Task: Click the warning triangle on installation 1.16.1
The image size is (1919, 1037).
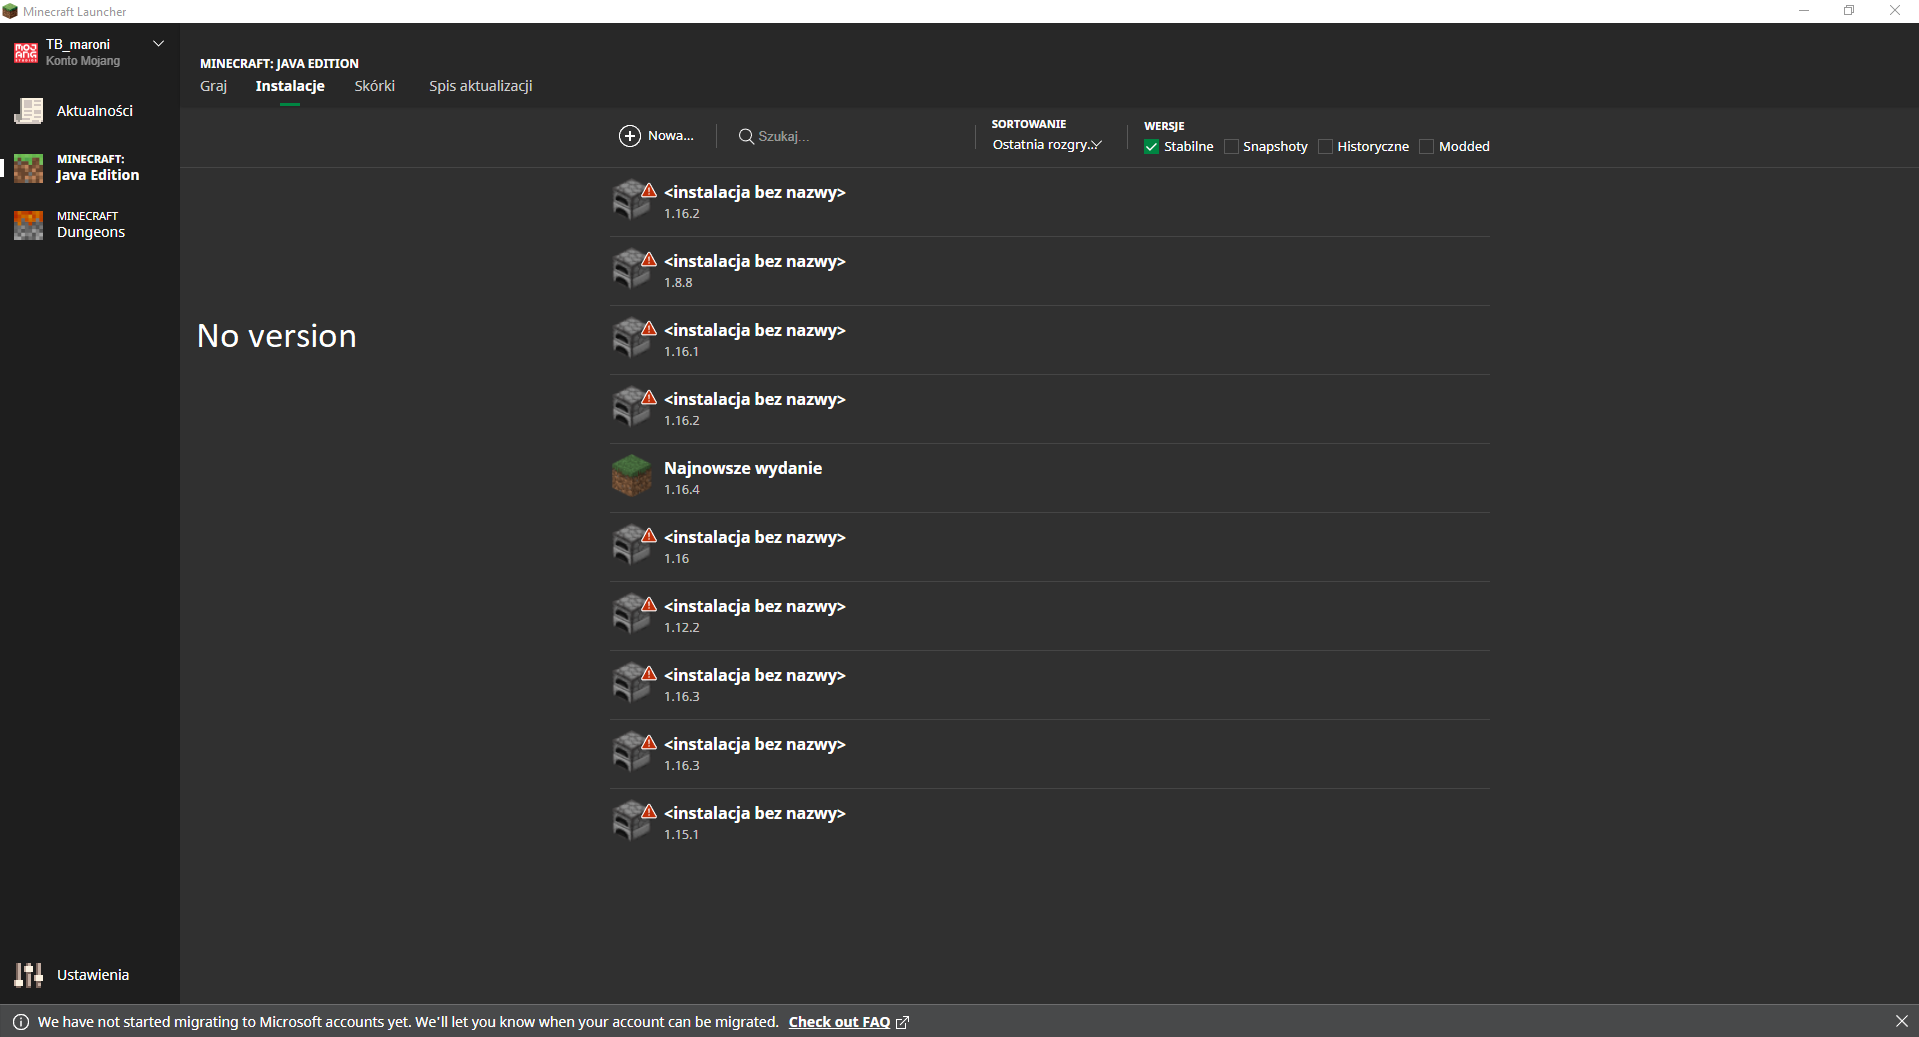Action: [x=649, y=329]
